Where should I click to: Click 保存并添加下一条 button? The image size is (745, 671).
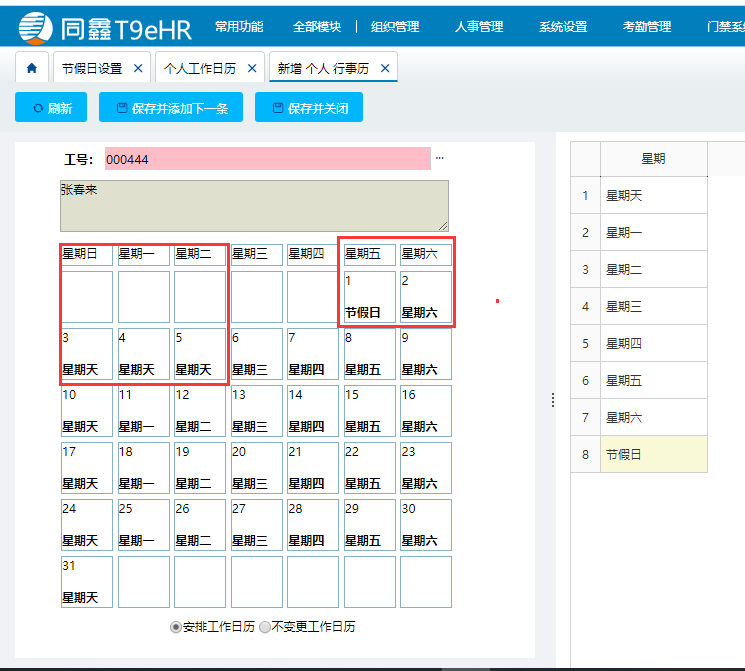pyautogui.click(x=171, y=108)
